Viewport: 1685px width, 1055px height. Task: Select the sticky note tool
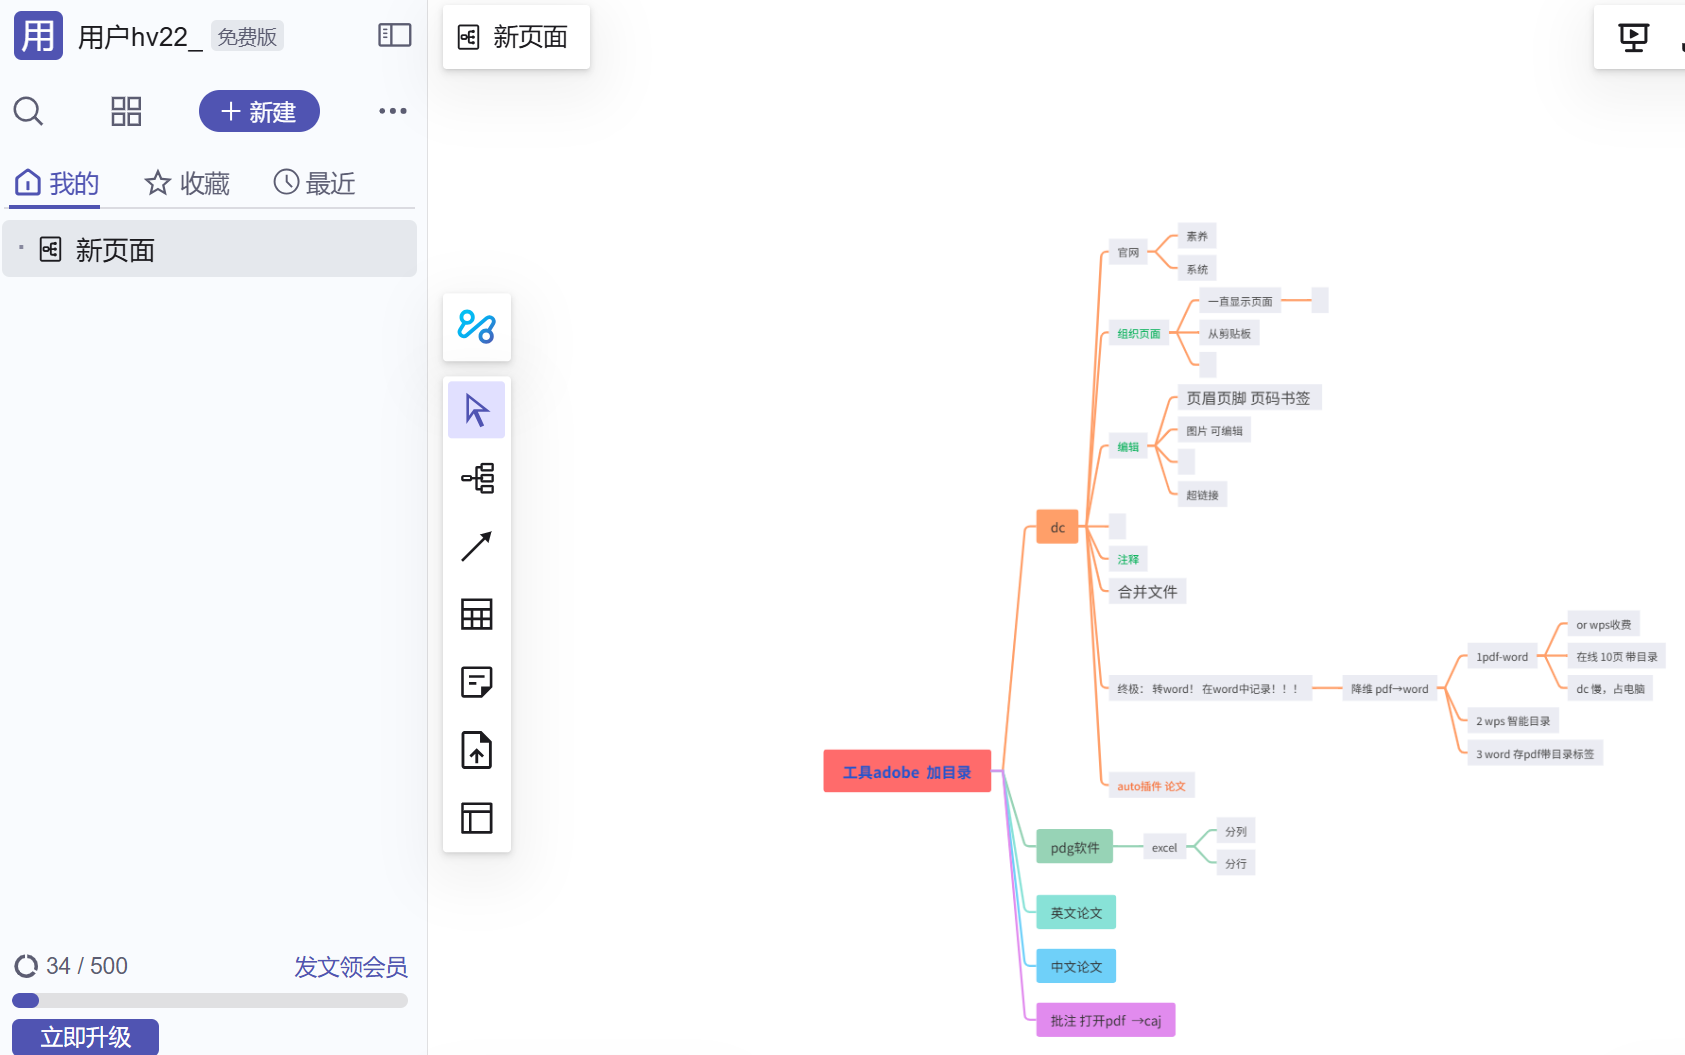tap(477, 682)
